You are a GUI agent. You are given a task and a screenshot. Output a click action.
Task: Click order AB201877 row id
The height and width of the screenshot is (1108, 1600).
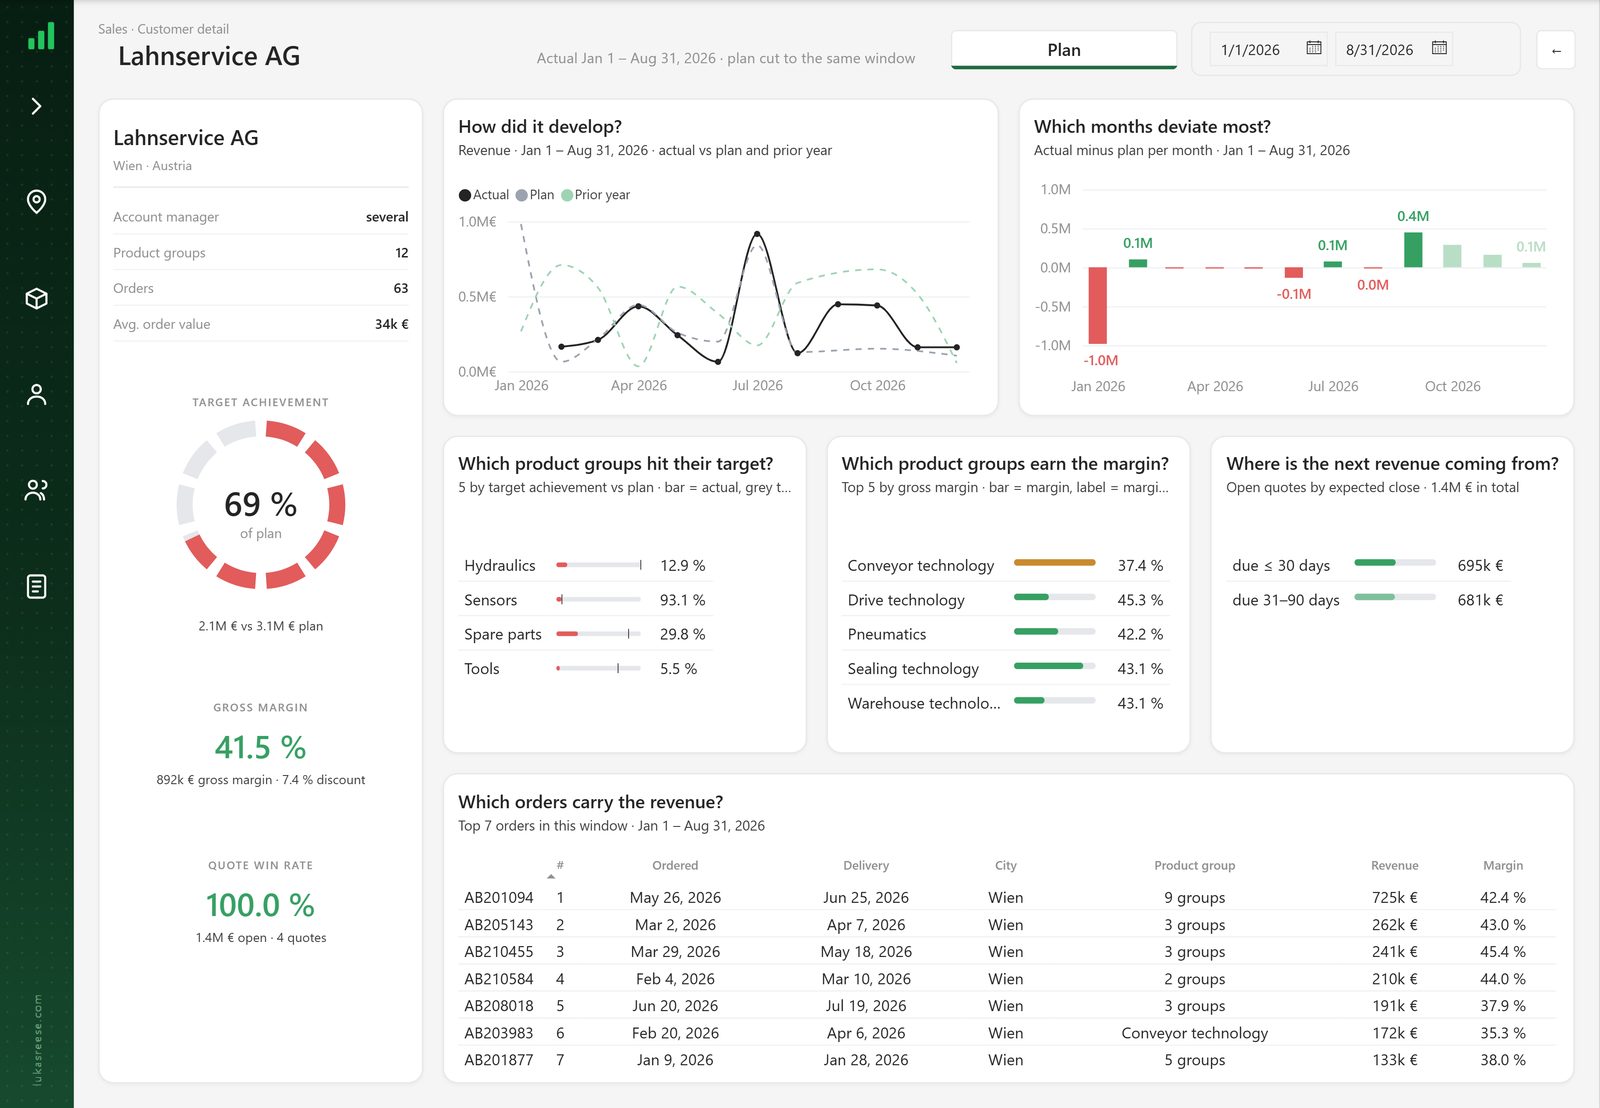[499, 1060]
